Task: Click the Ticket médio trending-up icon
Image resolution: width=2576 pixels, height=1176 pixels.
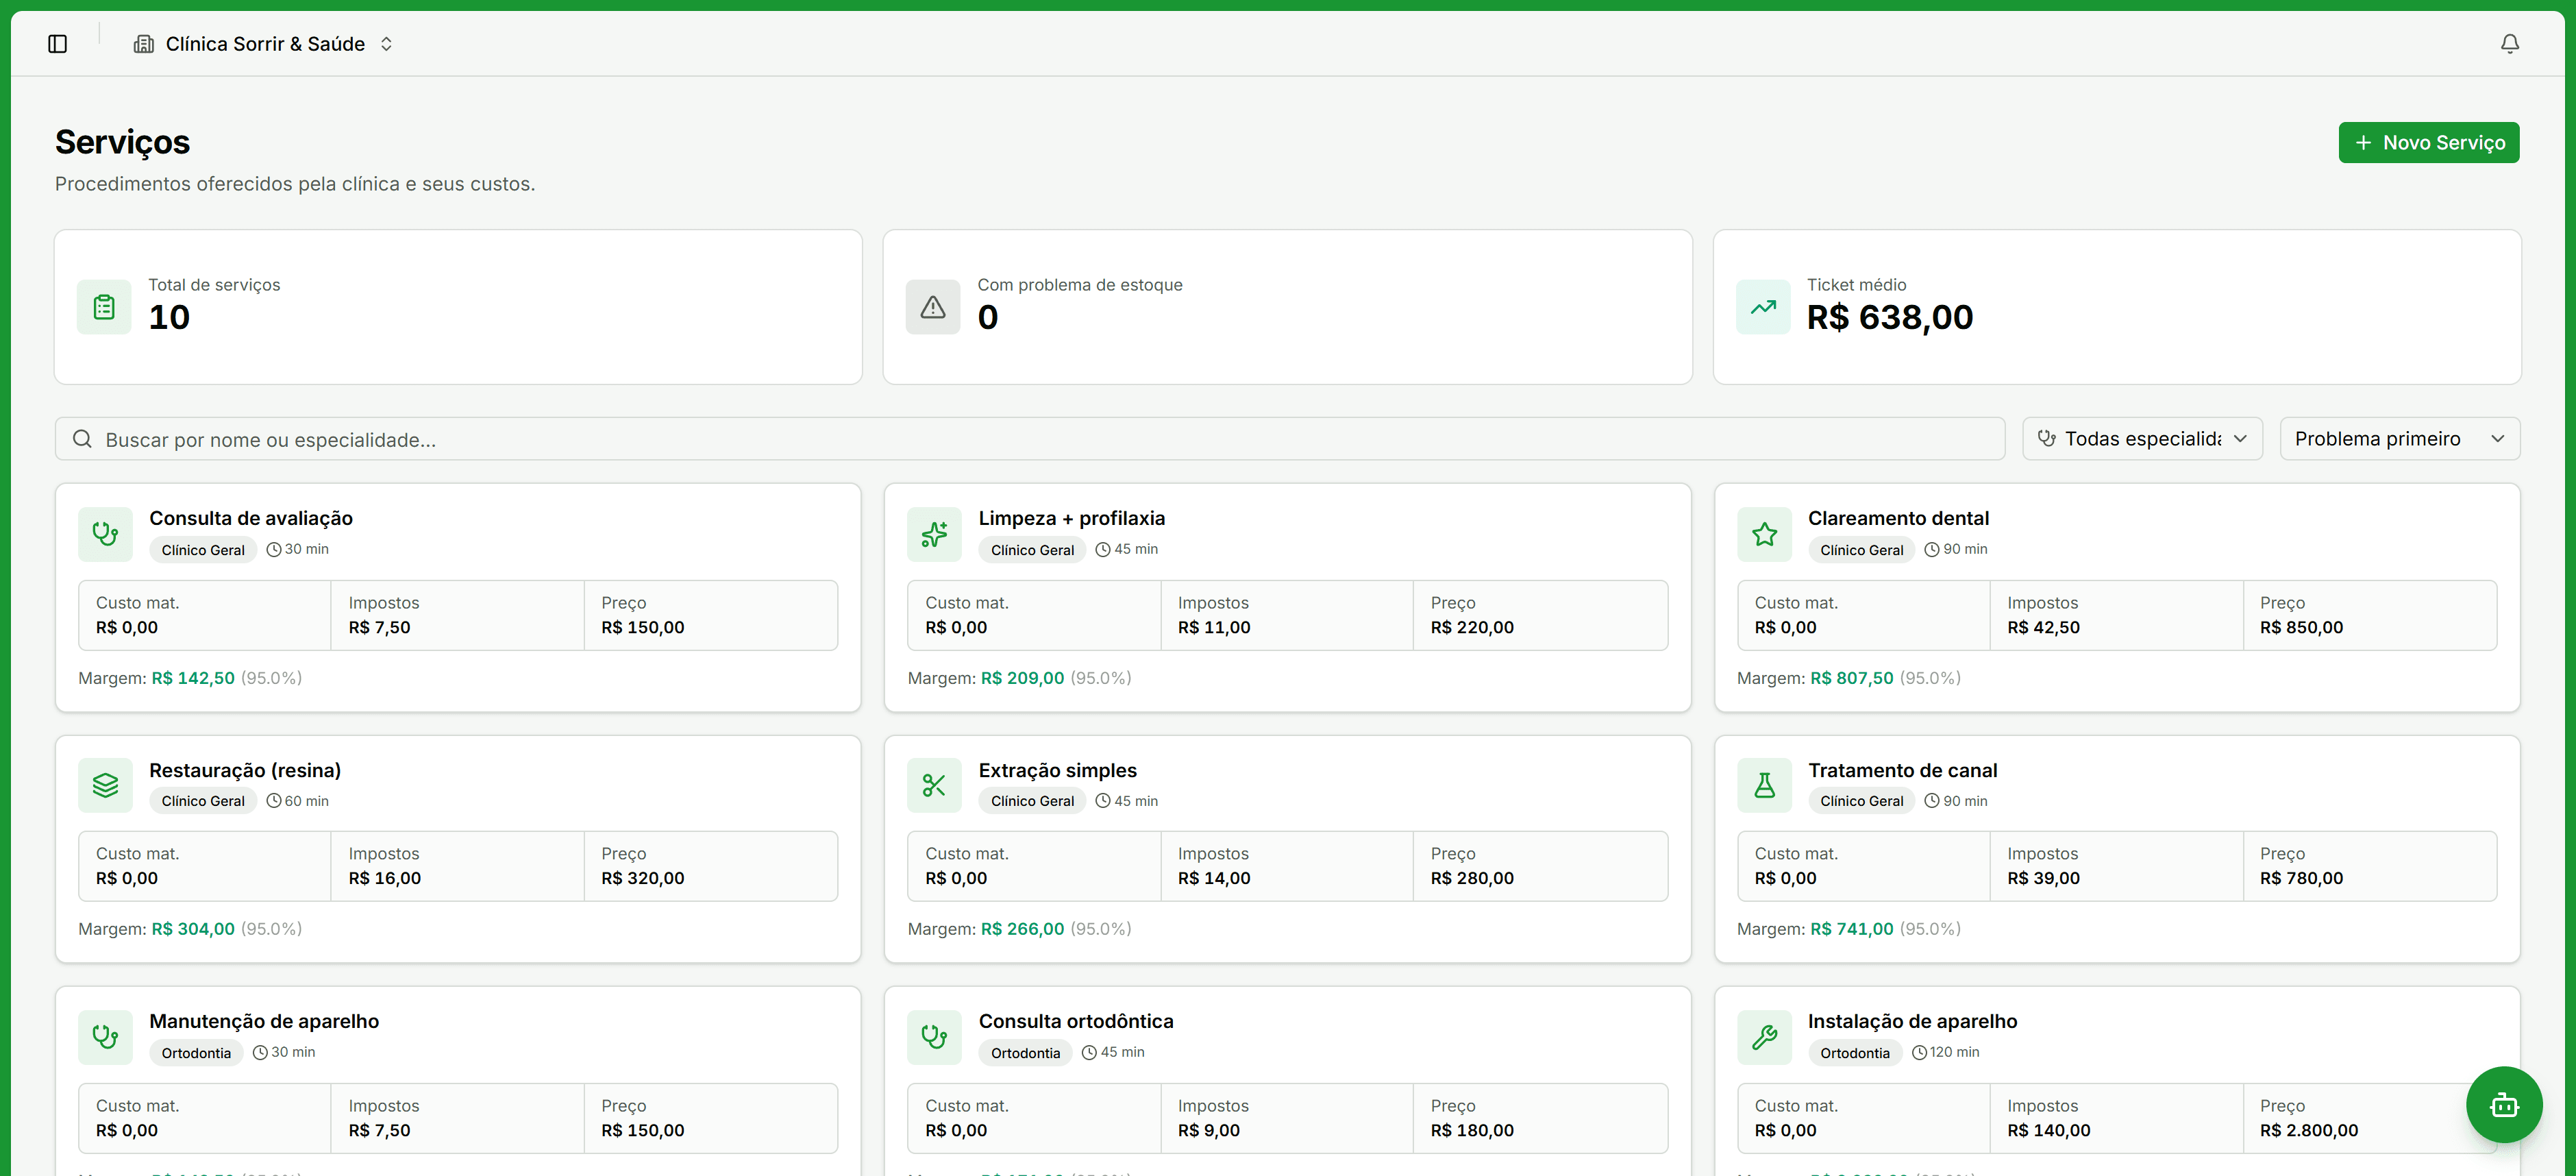Action: pyautogui.click(x=1763, y=307)
